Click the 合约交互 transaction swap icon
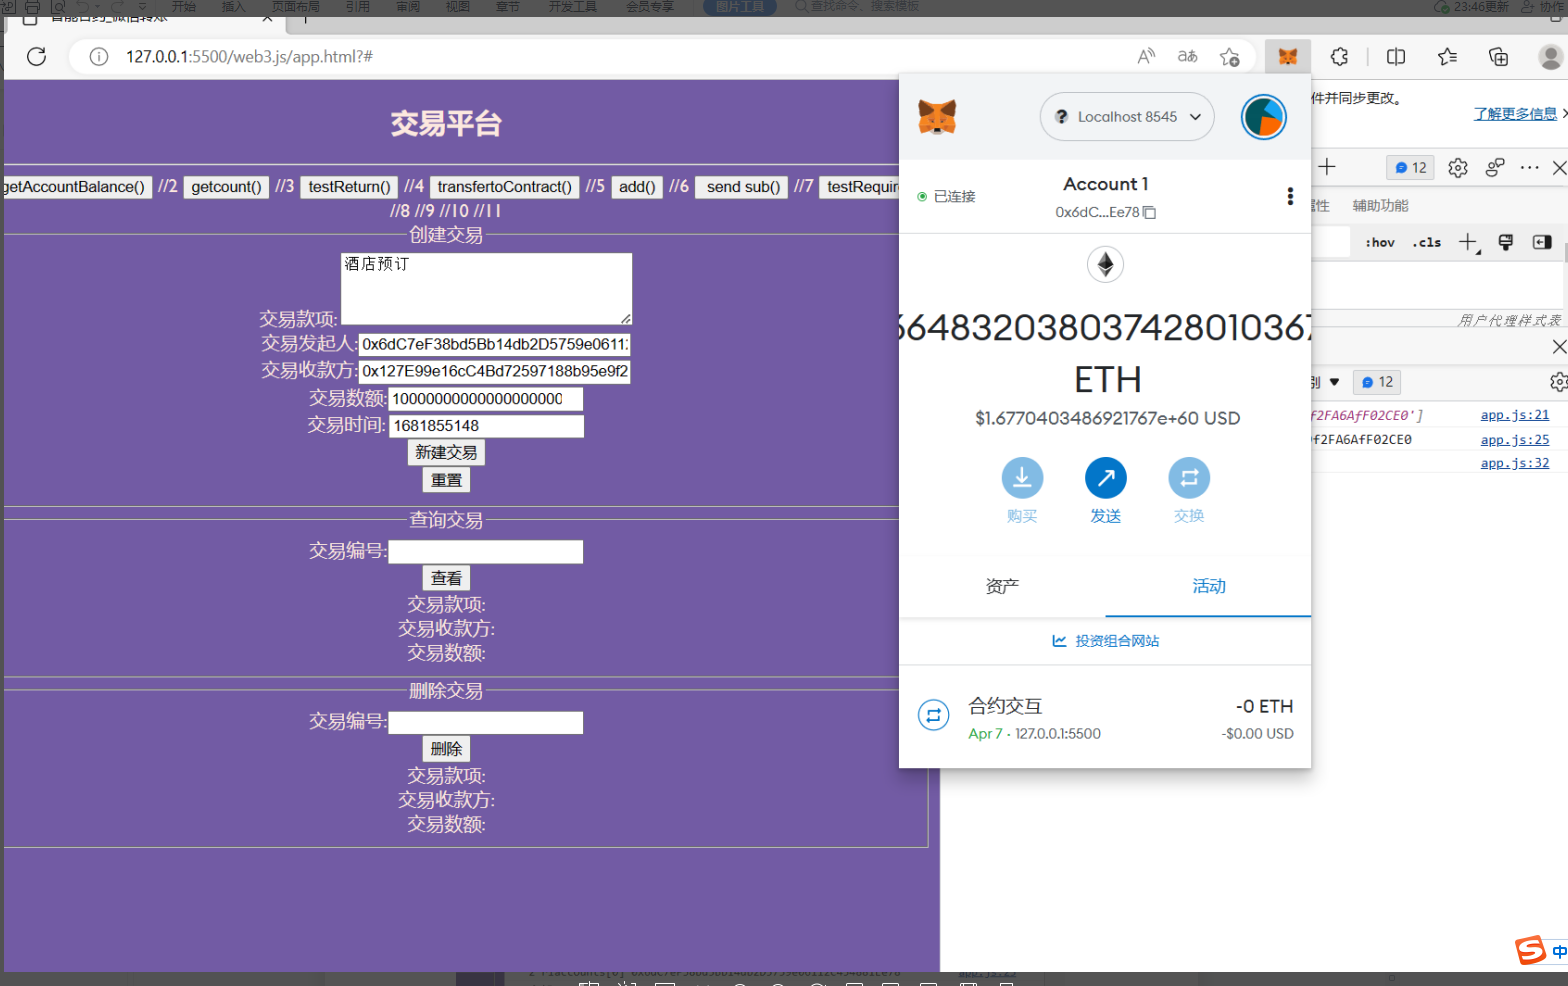Image resolution: width=1568 pixels, height=986 pixels. tap(933, 715)
